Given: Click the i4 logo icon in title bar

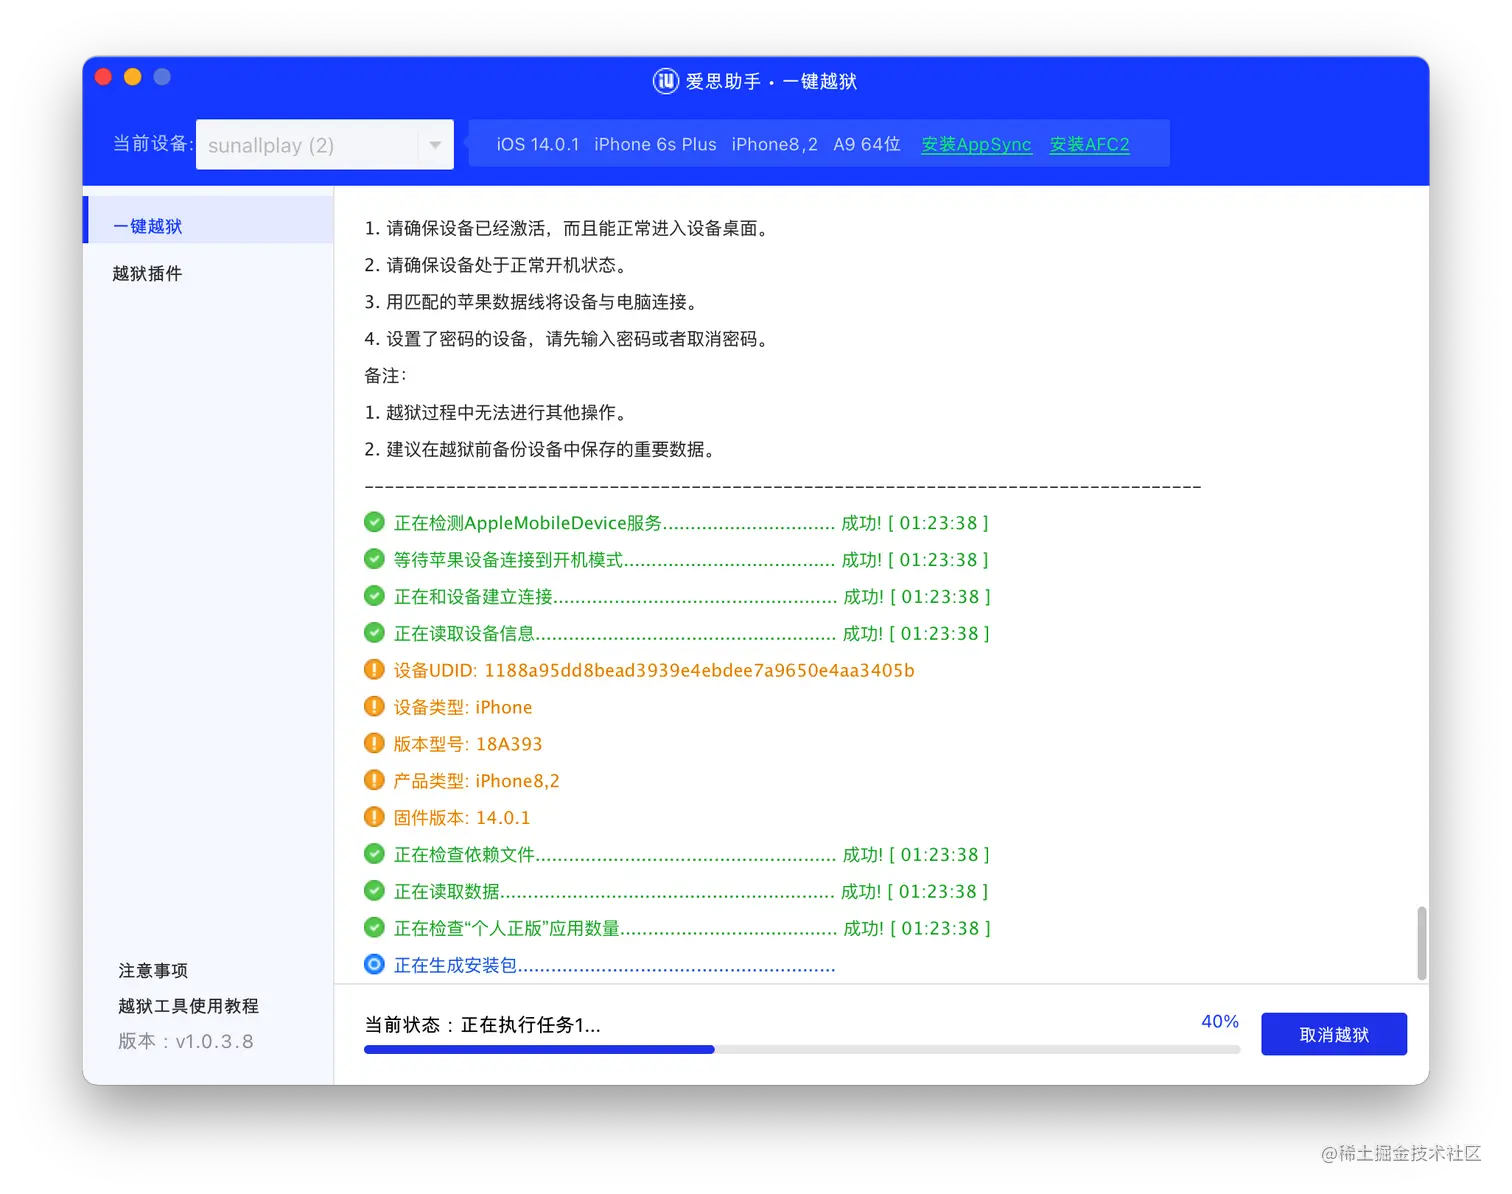Looking at the screenshot, I should tap(665, 81).
